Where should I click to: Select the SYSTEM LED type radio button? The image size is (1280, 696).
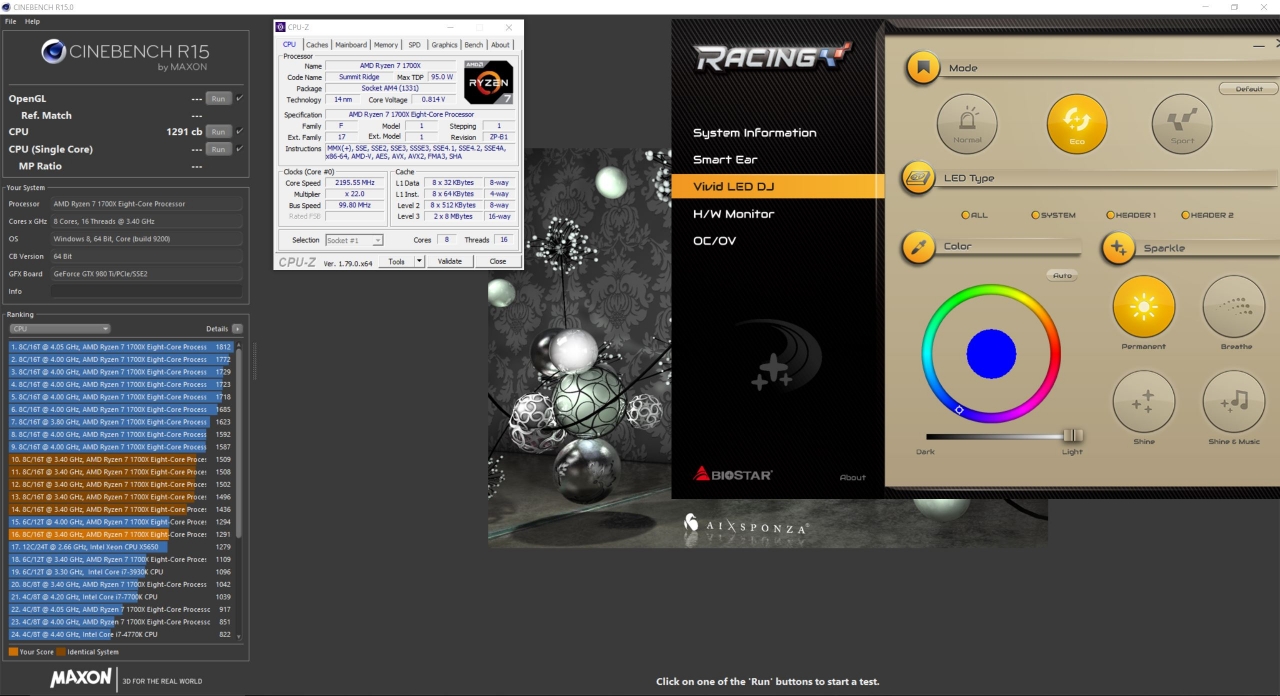[x=1036, y=215]
